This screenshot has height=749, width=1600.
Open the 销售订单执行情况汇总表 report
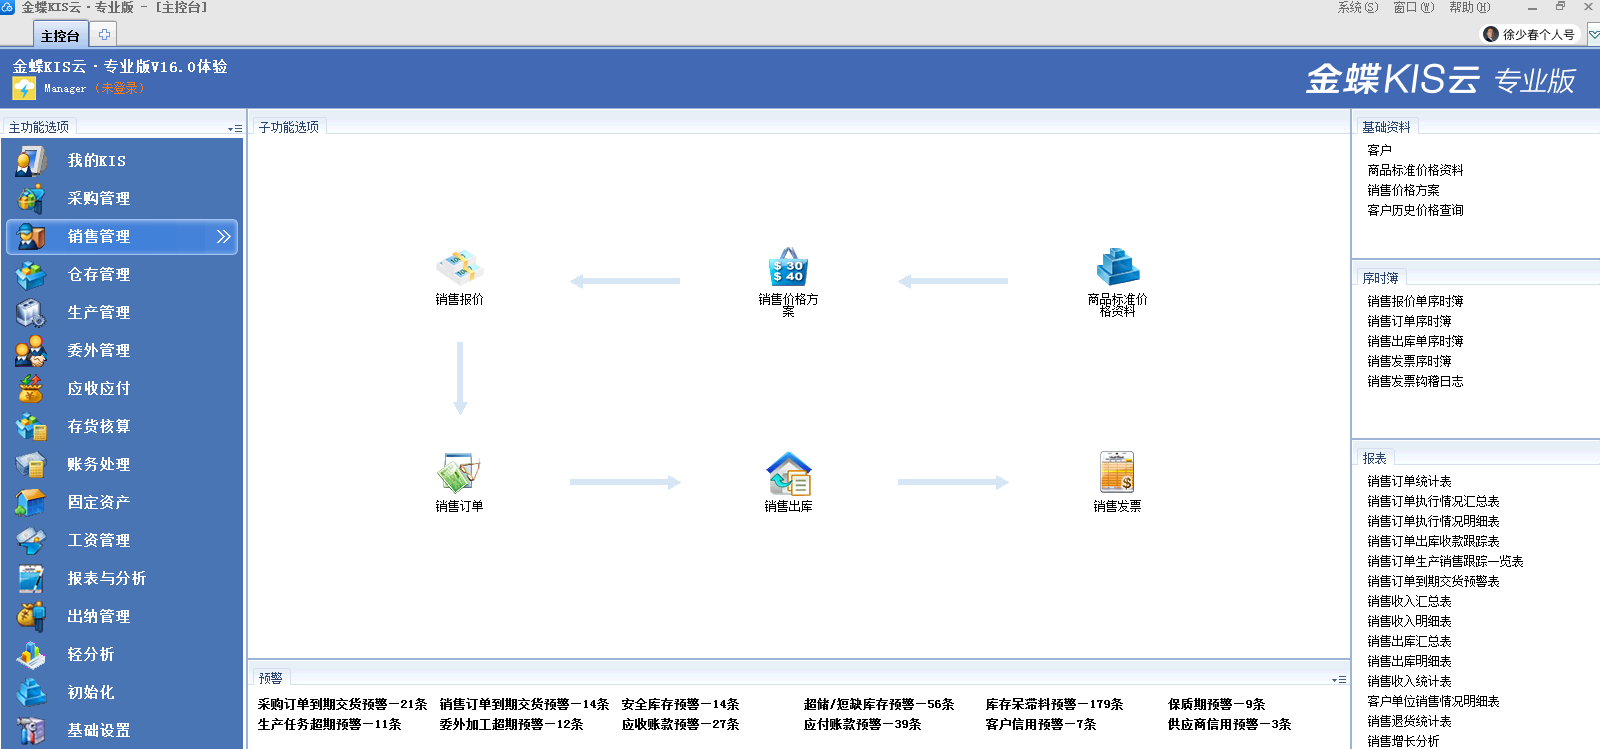pos(1433,501)
